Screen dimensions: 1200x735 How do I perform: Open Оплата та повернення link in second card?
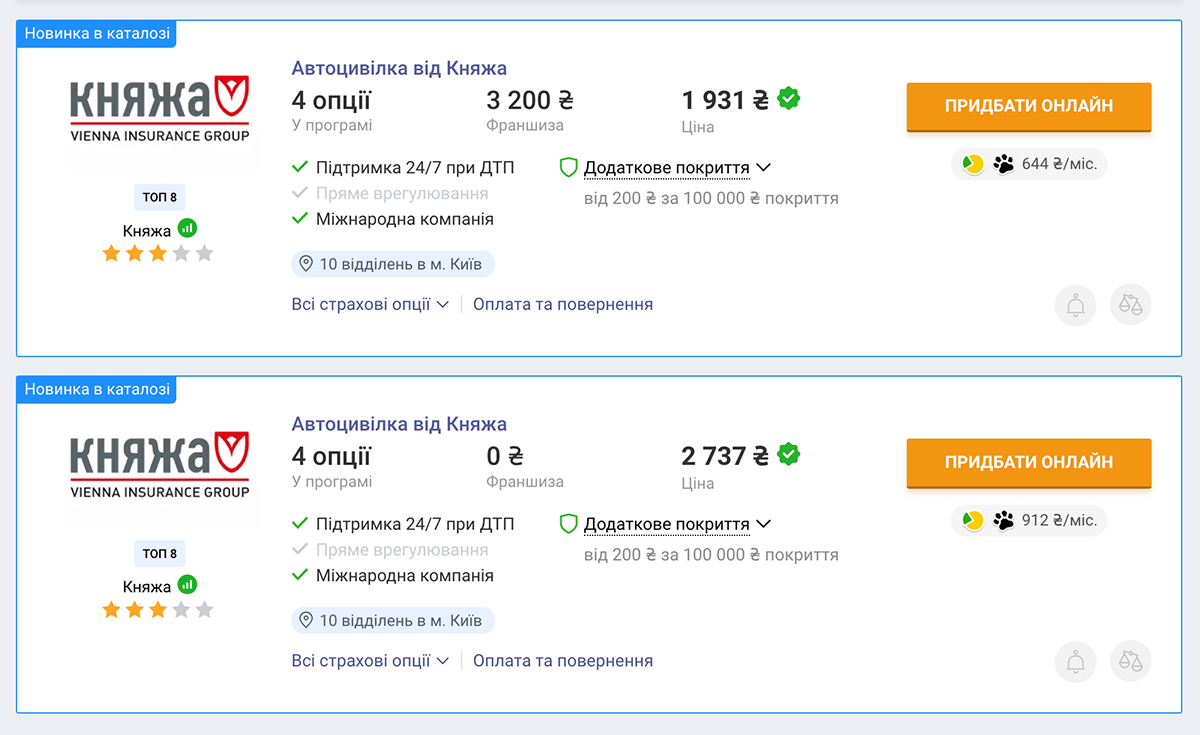coord(563,660)
